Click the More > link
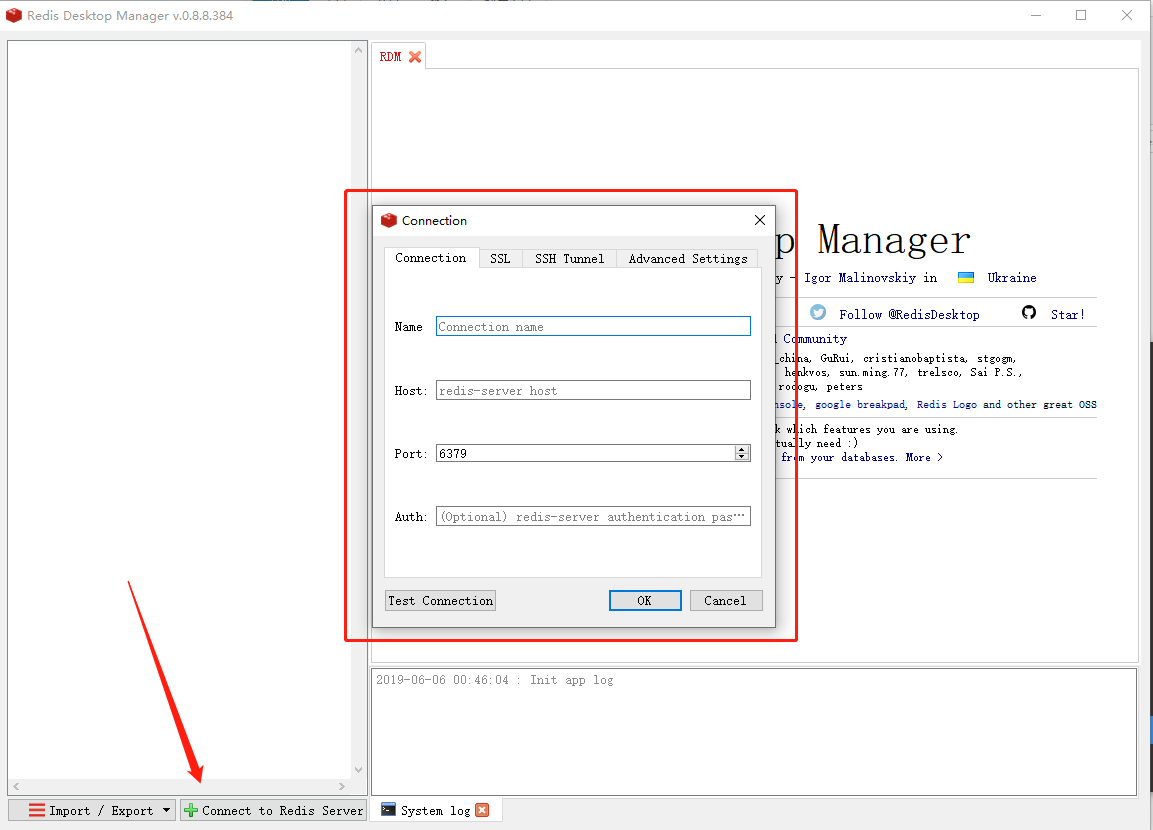 coord(924,457)
